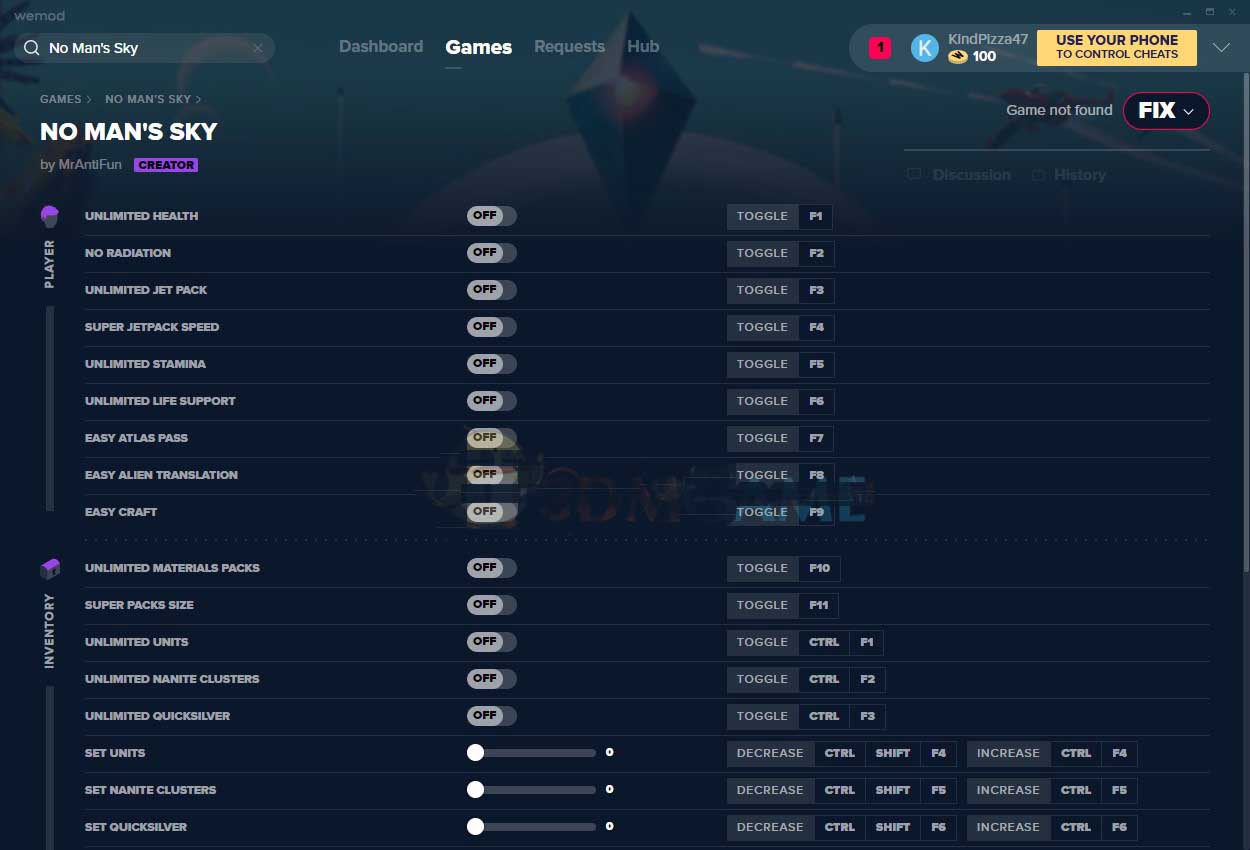The image size is (1250, 850).
Task: Enable Unlimited Jet Pack switch
Action: click(492, 290)
